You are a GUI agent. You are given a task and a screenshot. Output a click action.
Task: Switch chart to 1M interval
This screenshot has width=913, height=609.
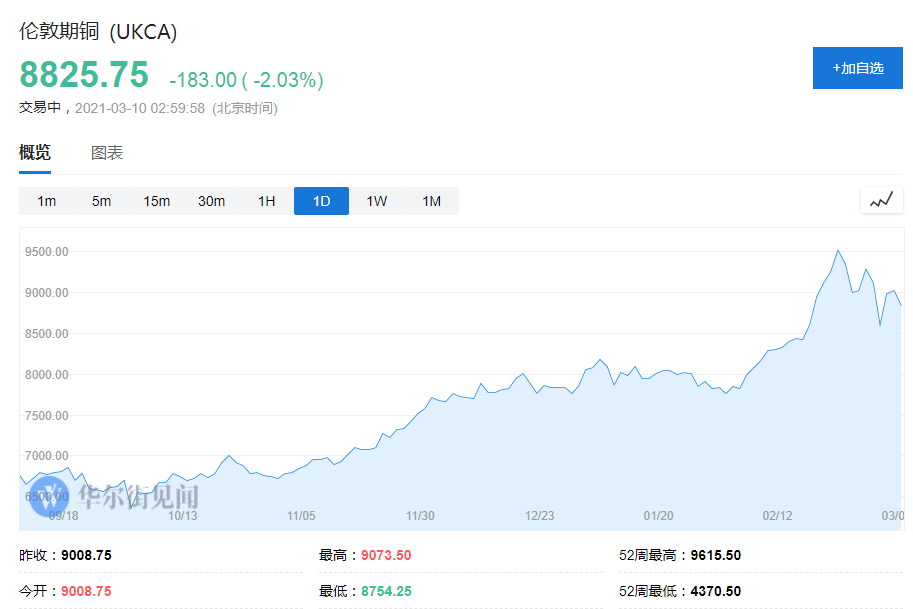coord(431,201)
